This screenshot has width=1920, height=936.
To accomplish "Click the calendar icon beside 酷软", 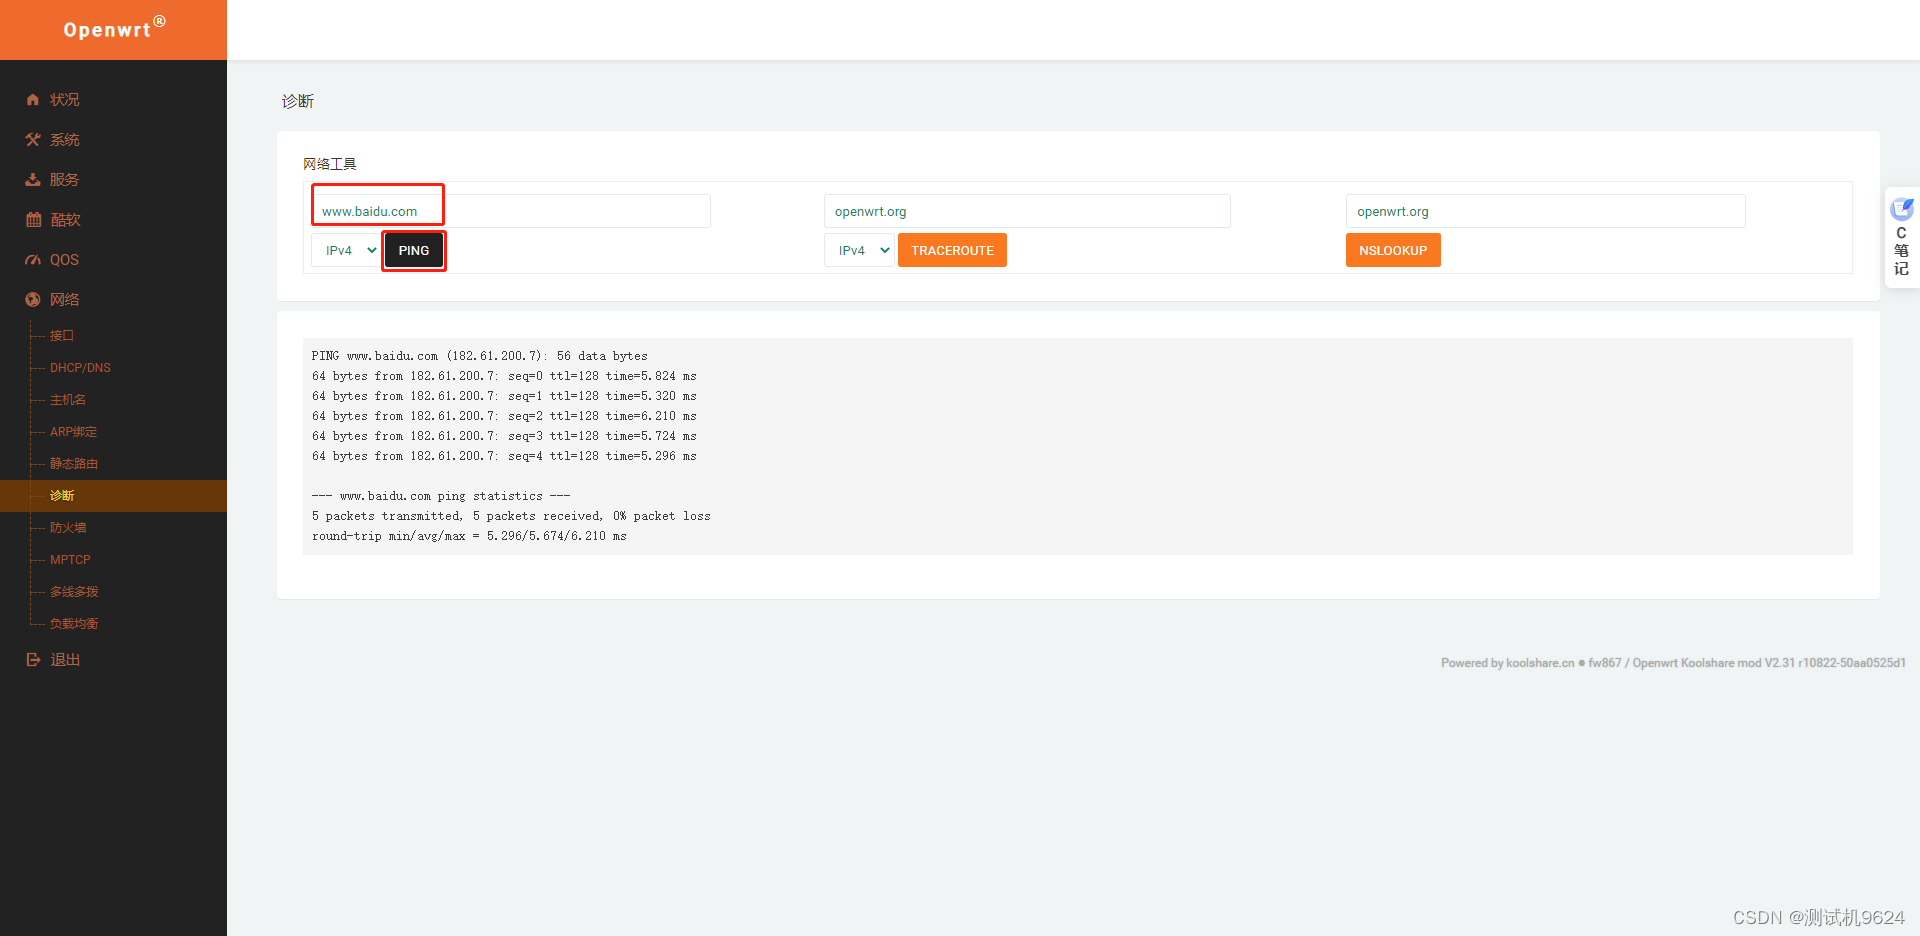I will point(33,220).
